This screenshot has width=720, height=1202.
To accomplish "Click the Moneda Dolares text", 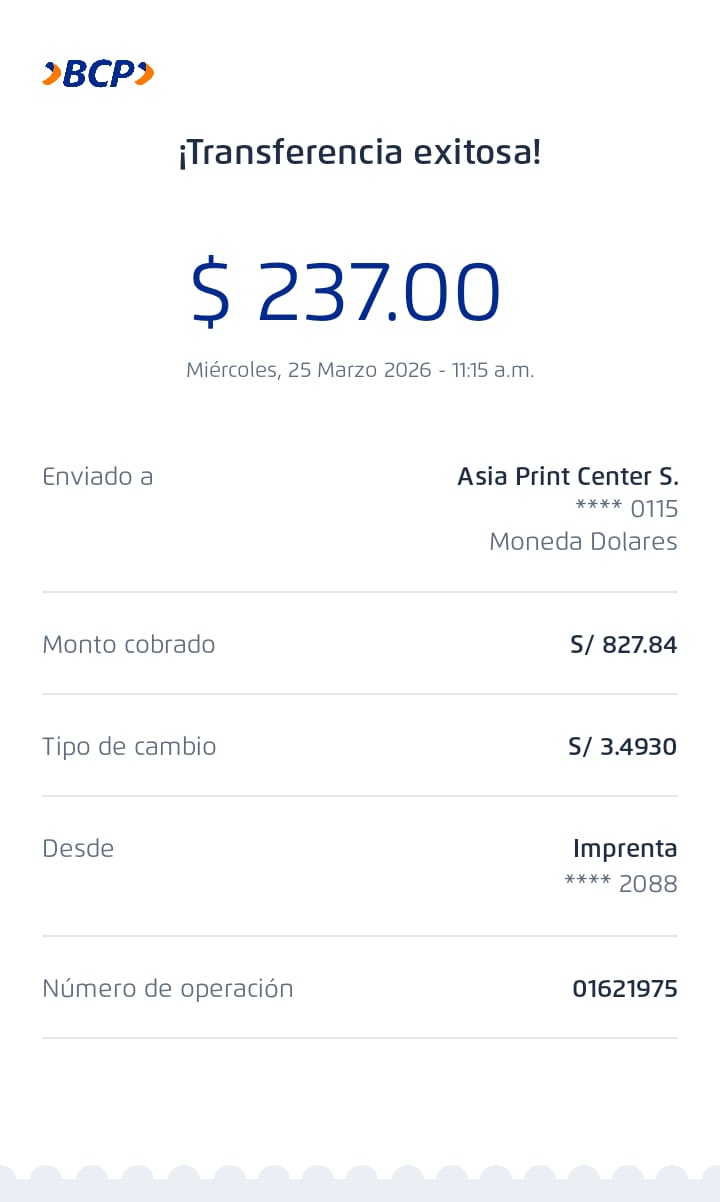I will [x=583, y=542].
